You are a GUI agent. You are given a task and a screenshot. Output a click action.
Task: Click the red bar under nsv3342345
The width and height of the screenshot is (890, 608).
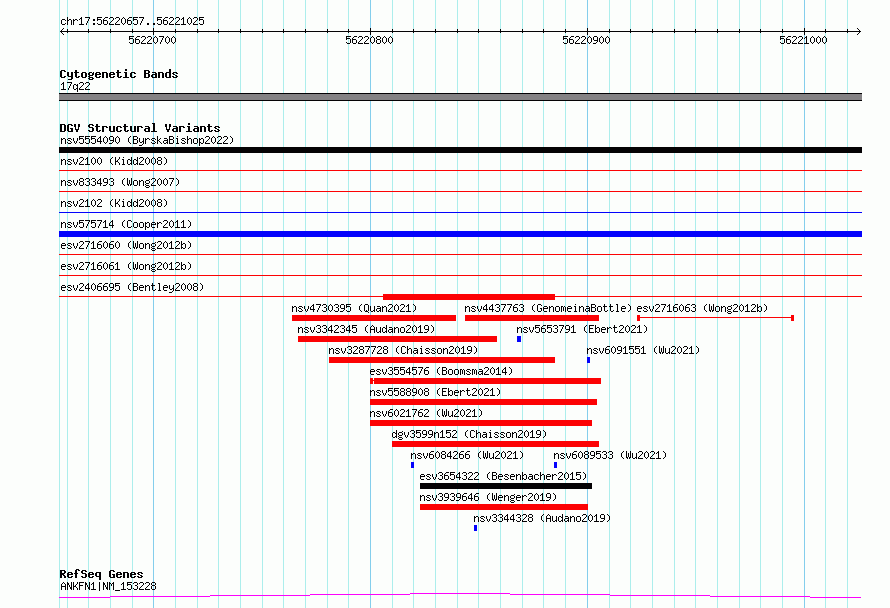click(397, 339)
